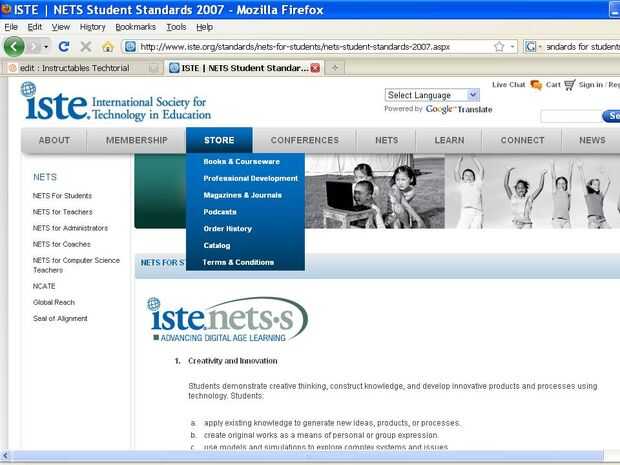Click the Google search engine icon
The height and width of the screenshot is (465, 620).
tap(530, 47)
